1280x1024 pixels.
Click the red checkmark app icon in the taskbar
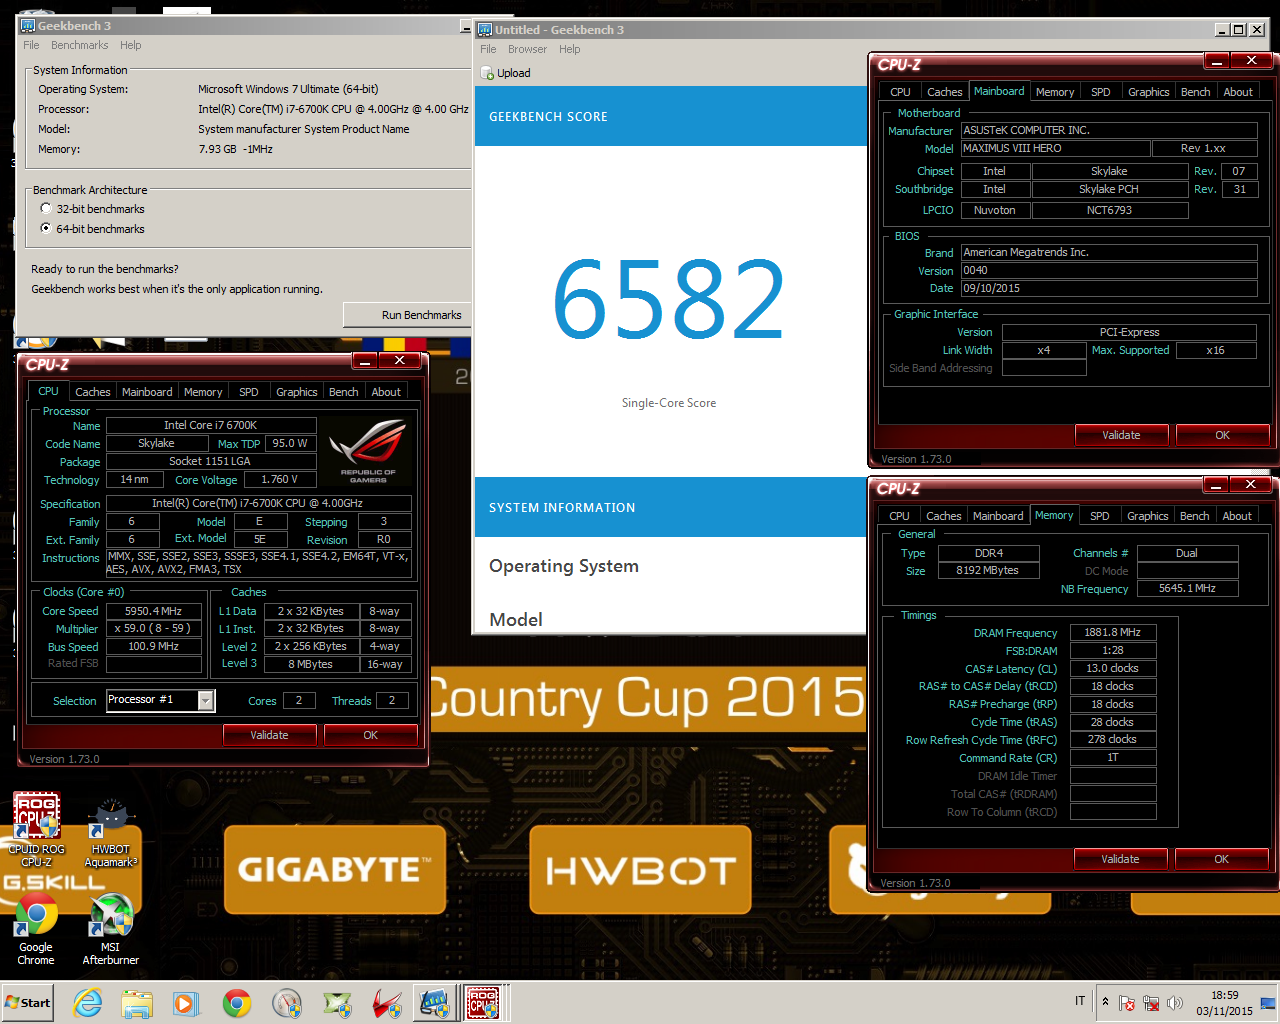click(387, 1003)
